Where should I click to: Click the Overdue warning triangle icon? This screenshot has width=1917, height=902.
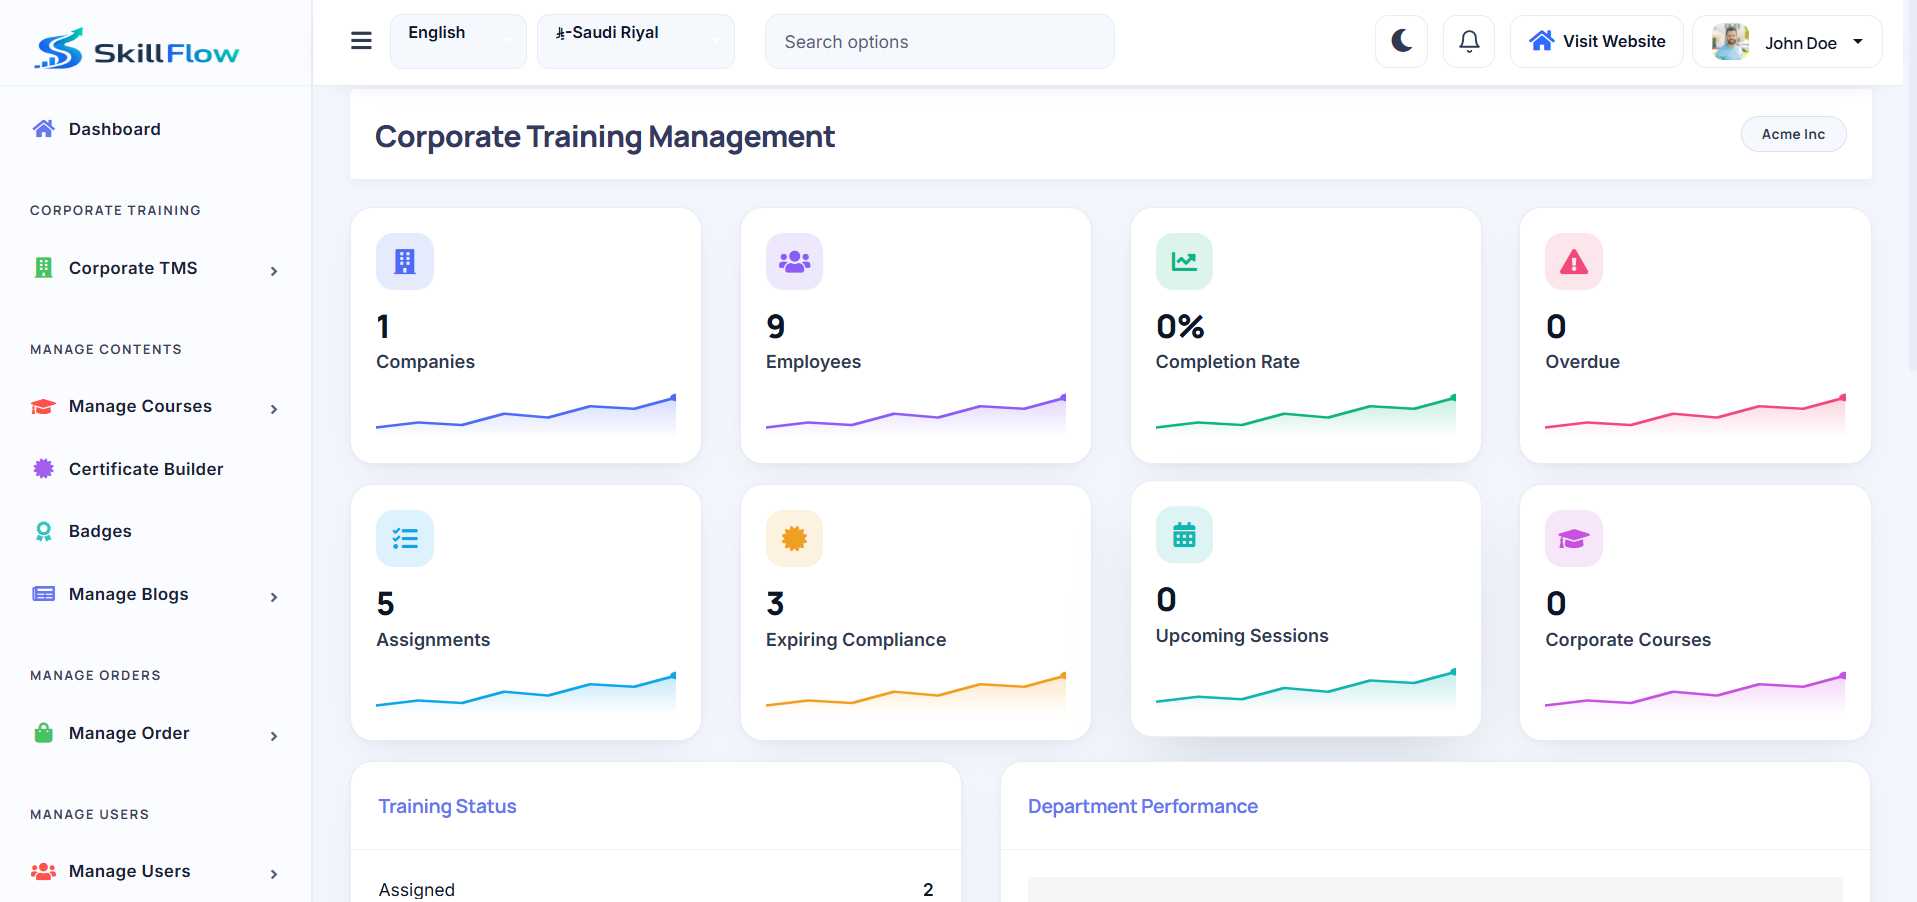1574,261
